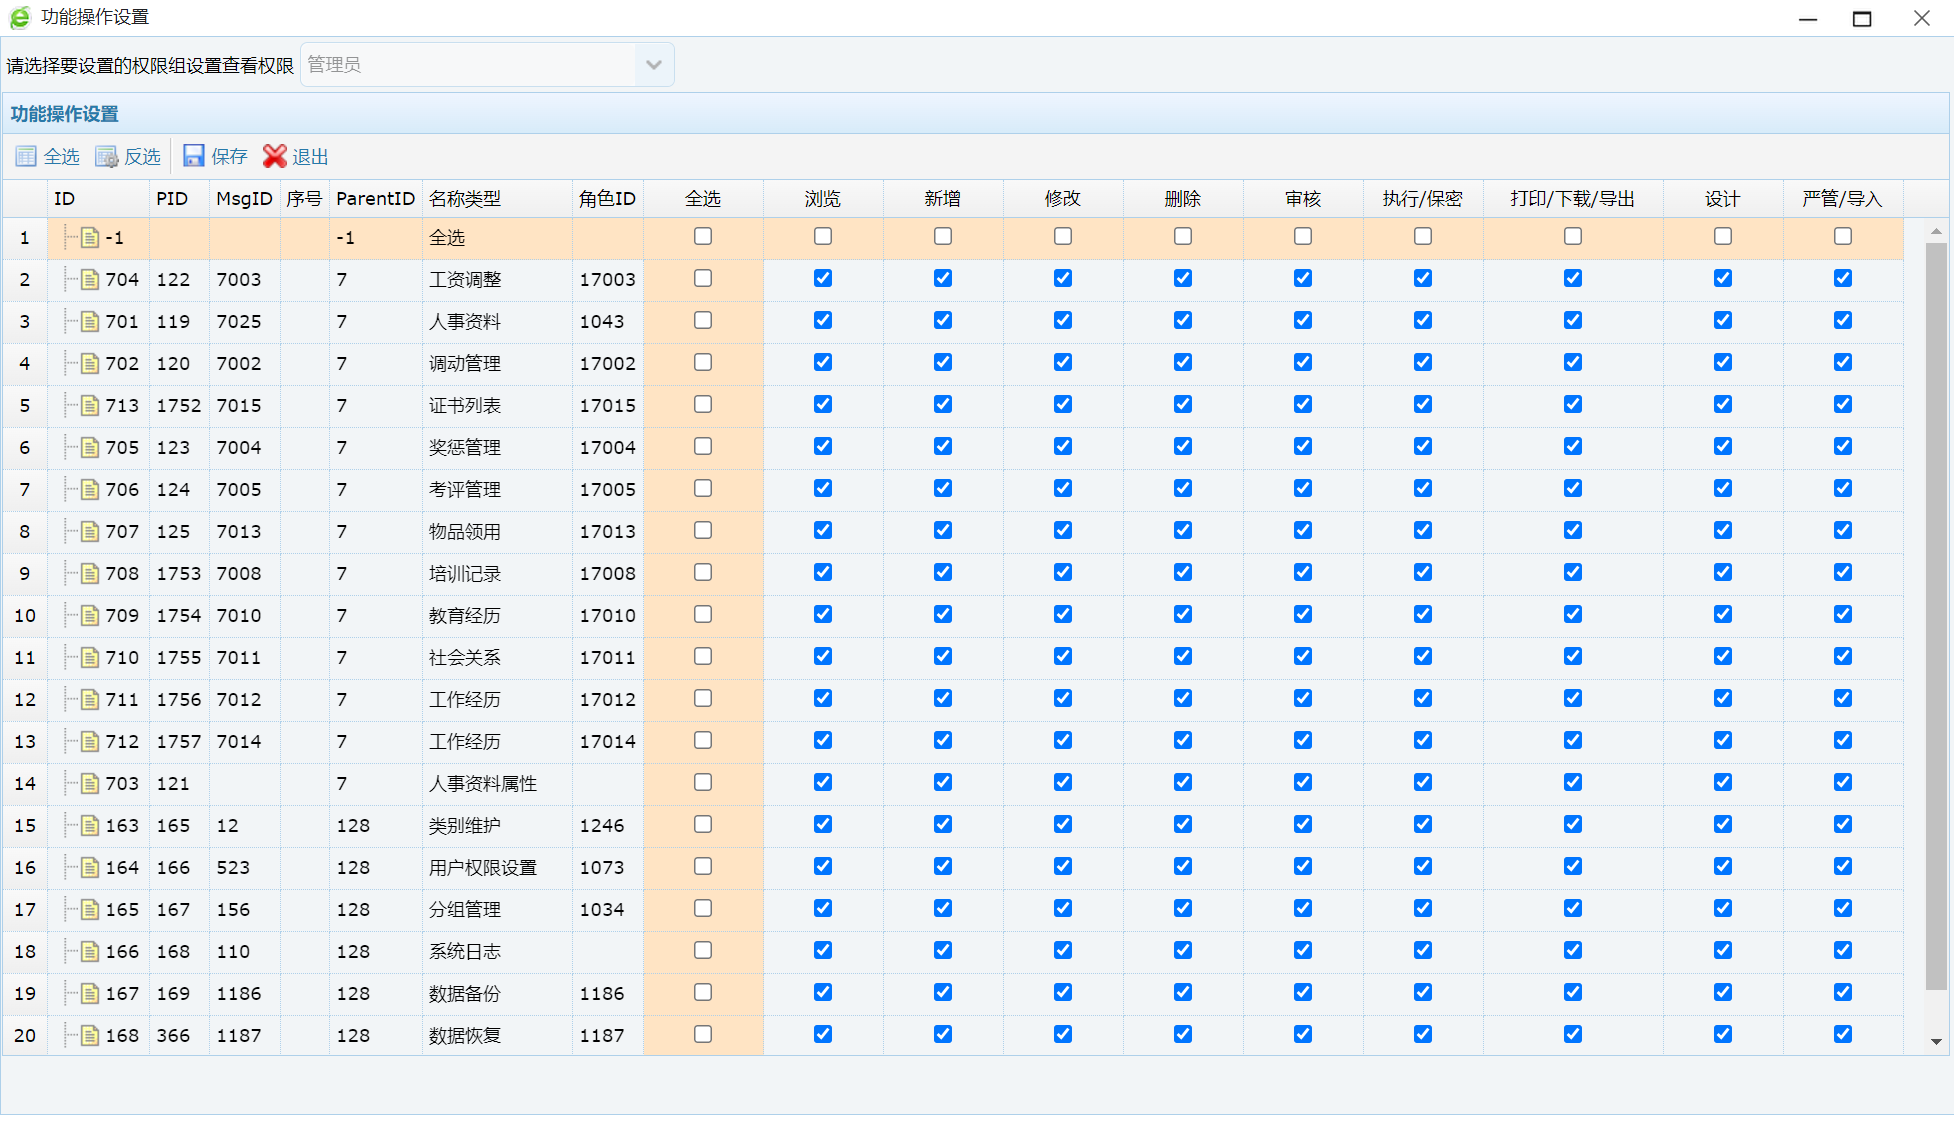Screen dimensions: 1954x1122
Task: Click the 全选 (select all) toolbar icon
Action: (26, 156)
